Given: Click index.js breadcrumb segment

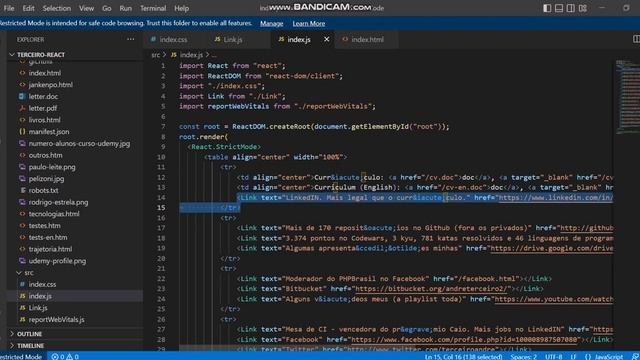Looking at the screenshot, I should 191,55.
